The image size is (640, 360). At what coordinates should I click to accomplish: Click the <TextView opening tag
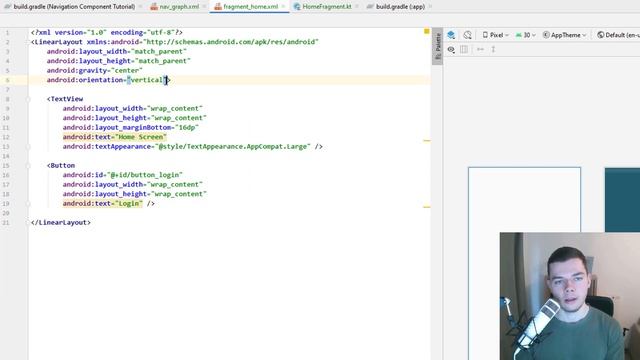65,99
